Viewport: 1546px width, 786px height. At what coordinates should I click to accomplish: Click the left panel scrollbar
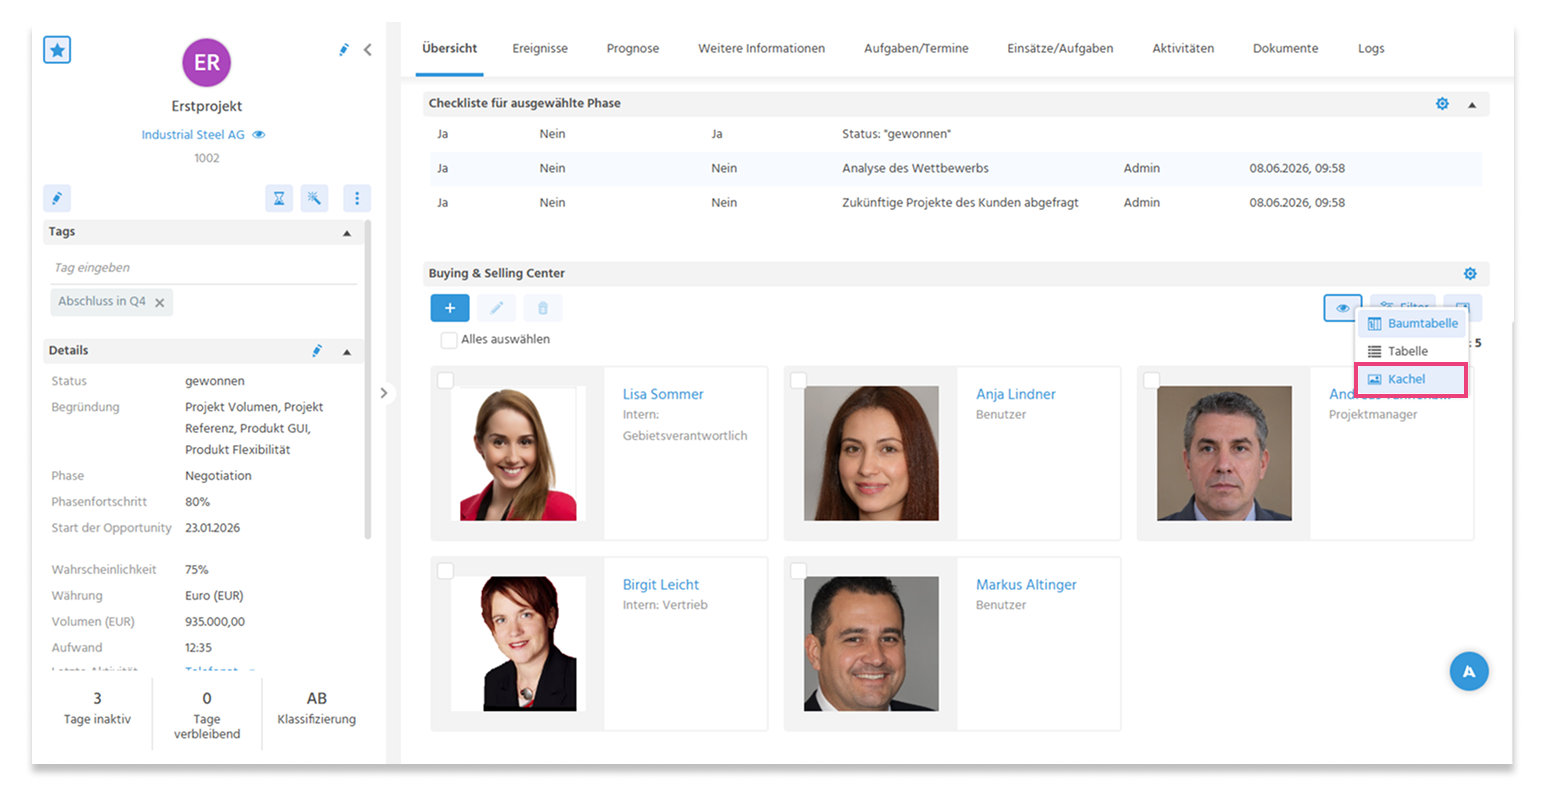click(x=368, y=380)
